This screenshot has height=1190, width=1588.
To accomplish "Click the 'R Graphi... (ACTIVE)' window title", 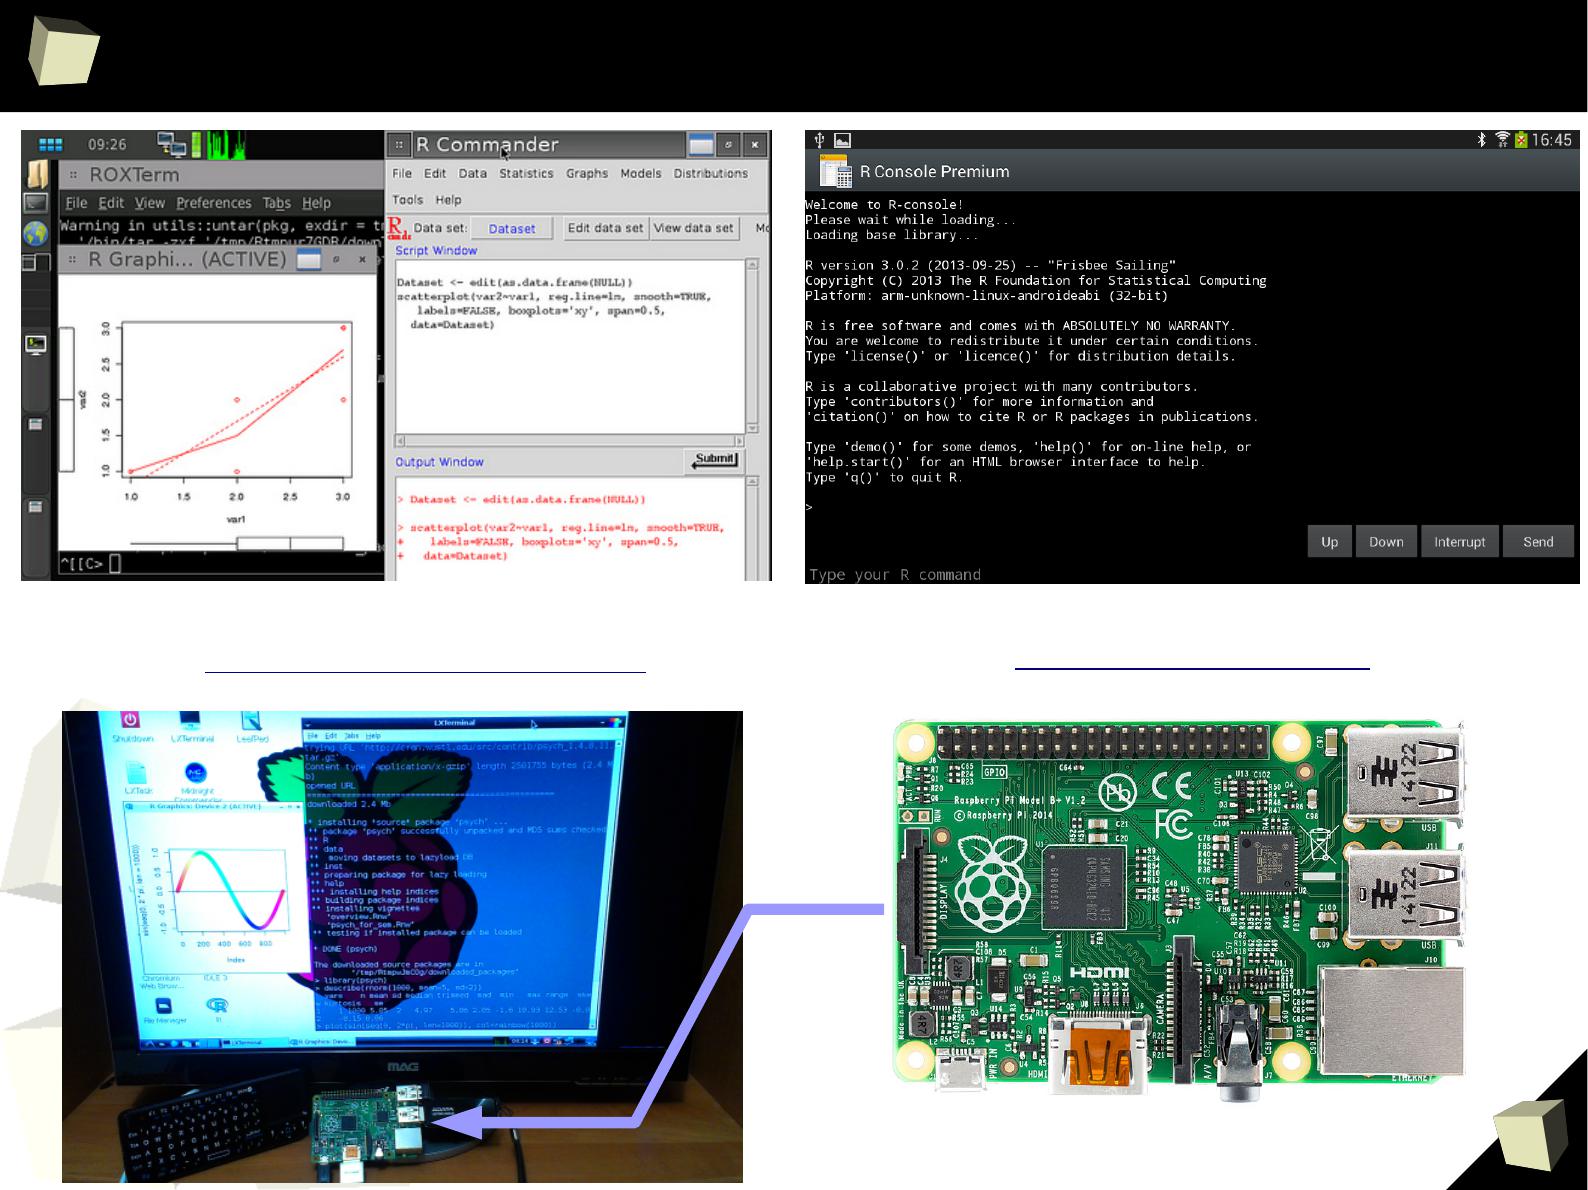I will click(188, 259).
